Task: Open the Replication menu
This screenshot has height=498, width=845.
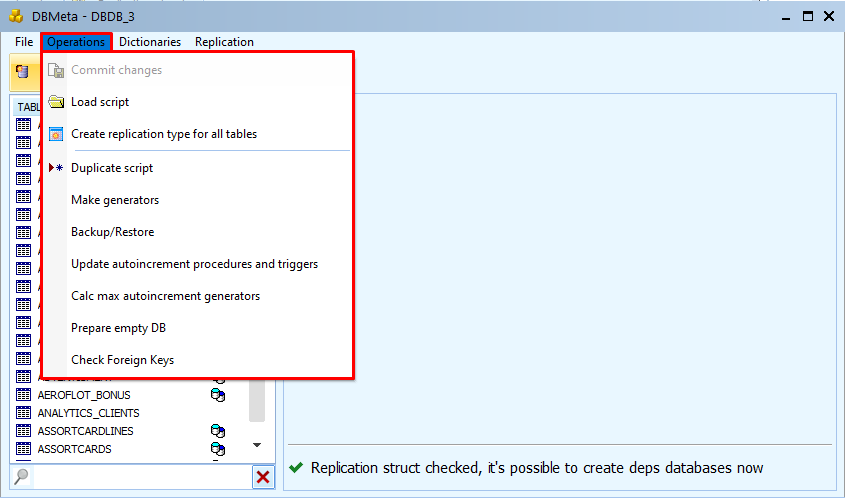Action: point(224,42)
